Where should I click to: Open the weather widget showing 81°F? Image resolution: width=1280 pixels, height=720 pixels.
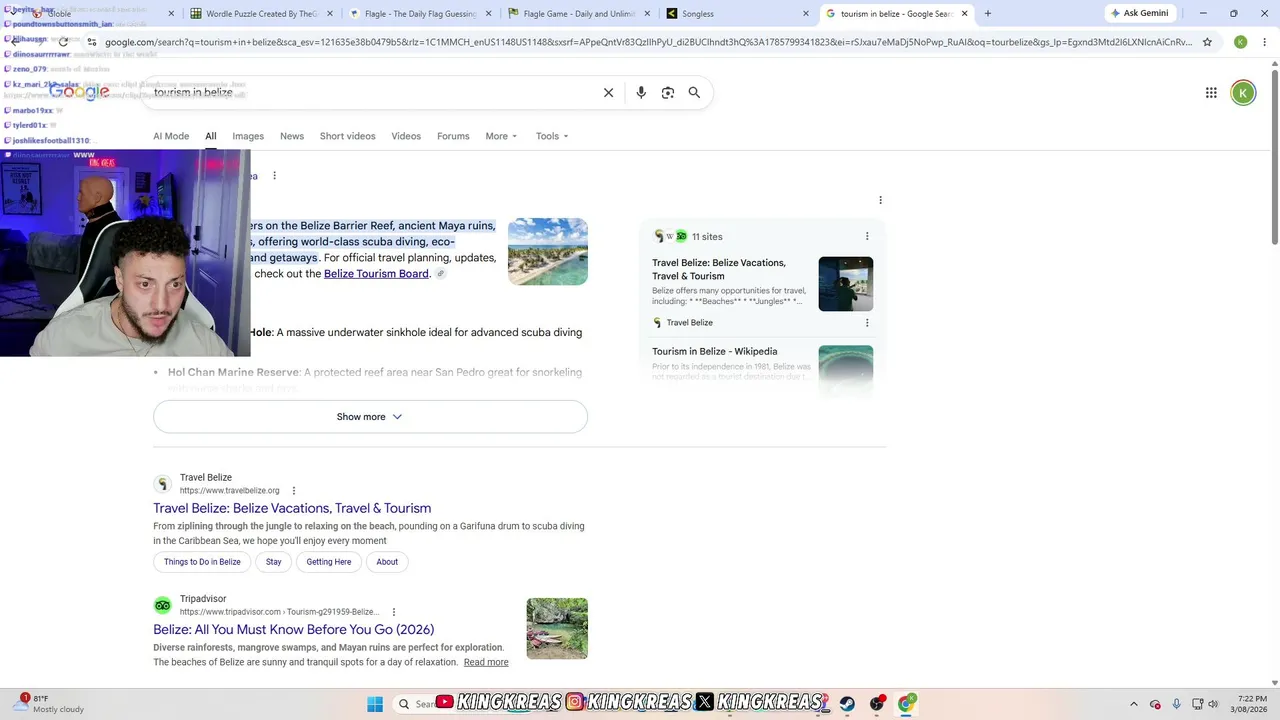tap(48, 704)
